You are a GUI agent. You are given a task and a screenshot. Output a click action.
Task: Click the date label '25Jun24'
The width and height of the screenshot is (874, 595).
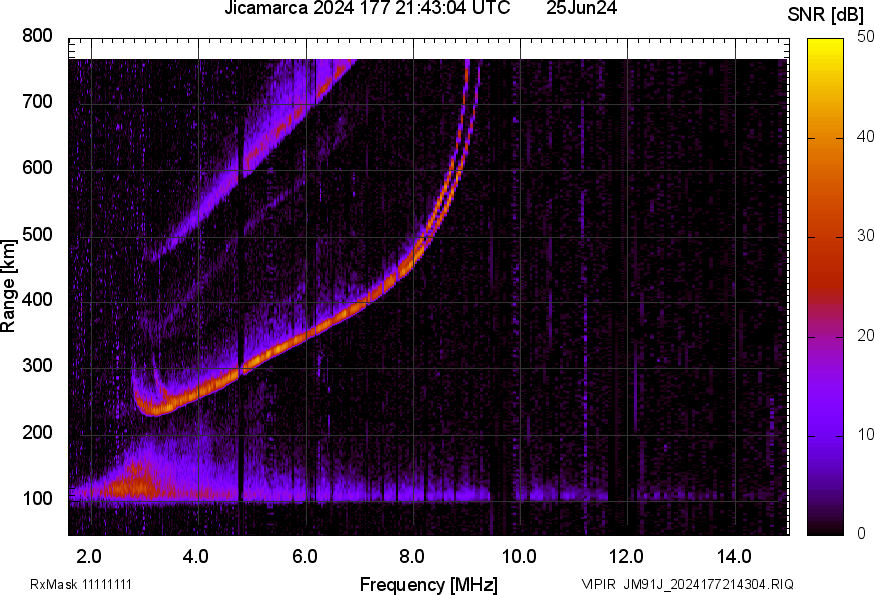(x=581, y=8)
